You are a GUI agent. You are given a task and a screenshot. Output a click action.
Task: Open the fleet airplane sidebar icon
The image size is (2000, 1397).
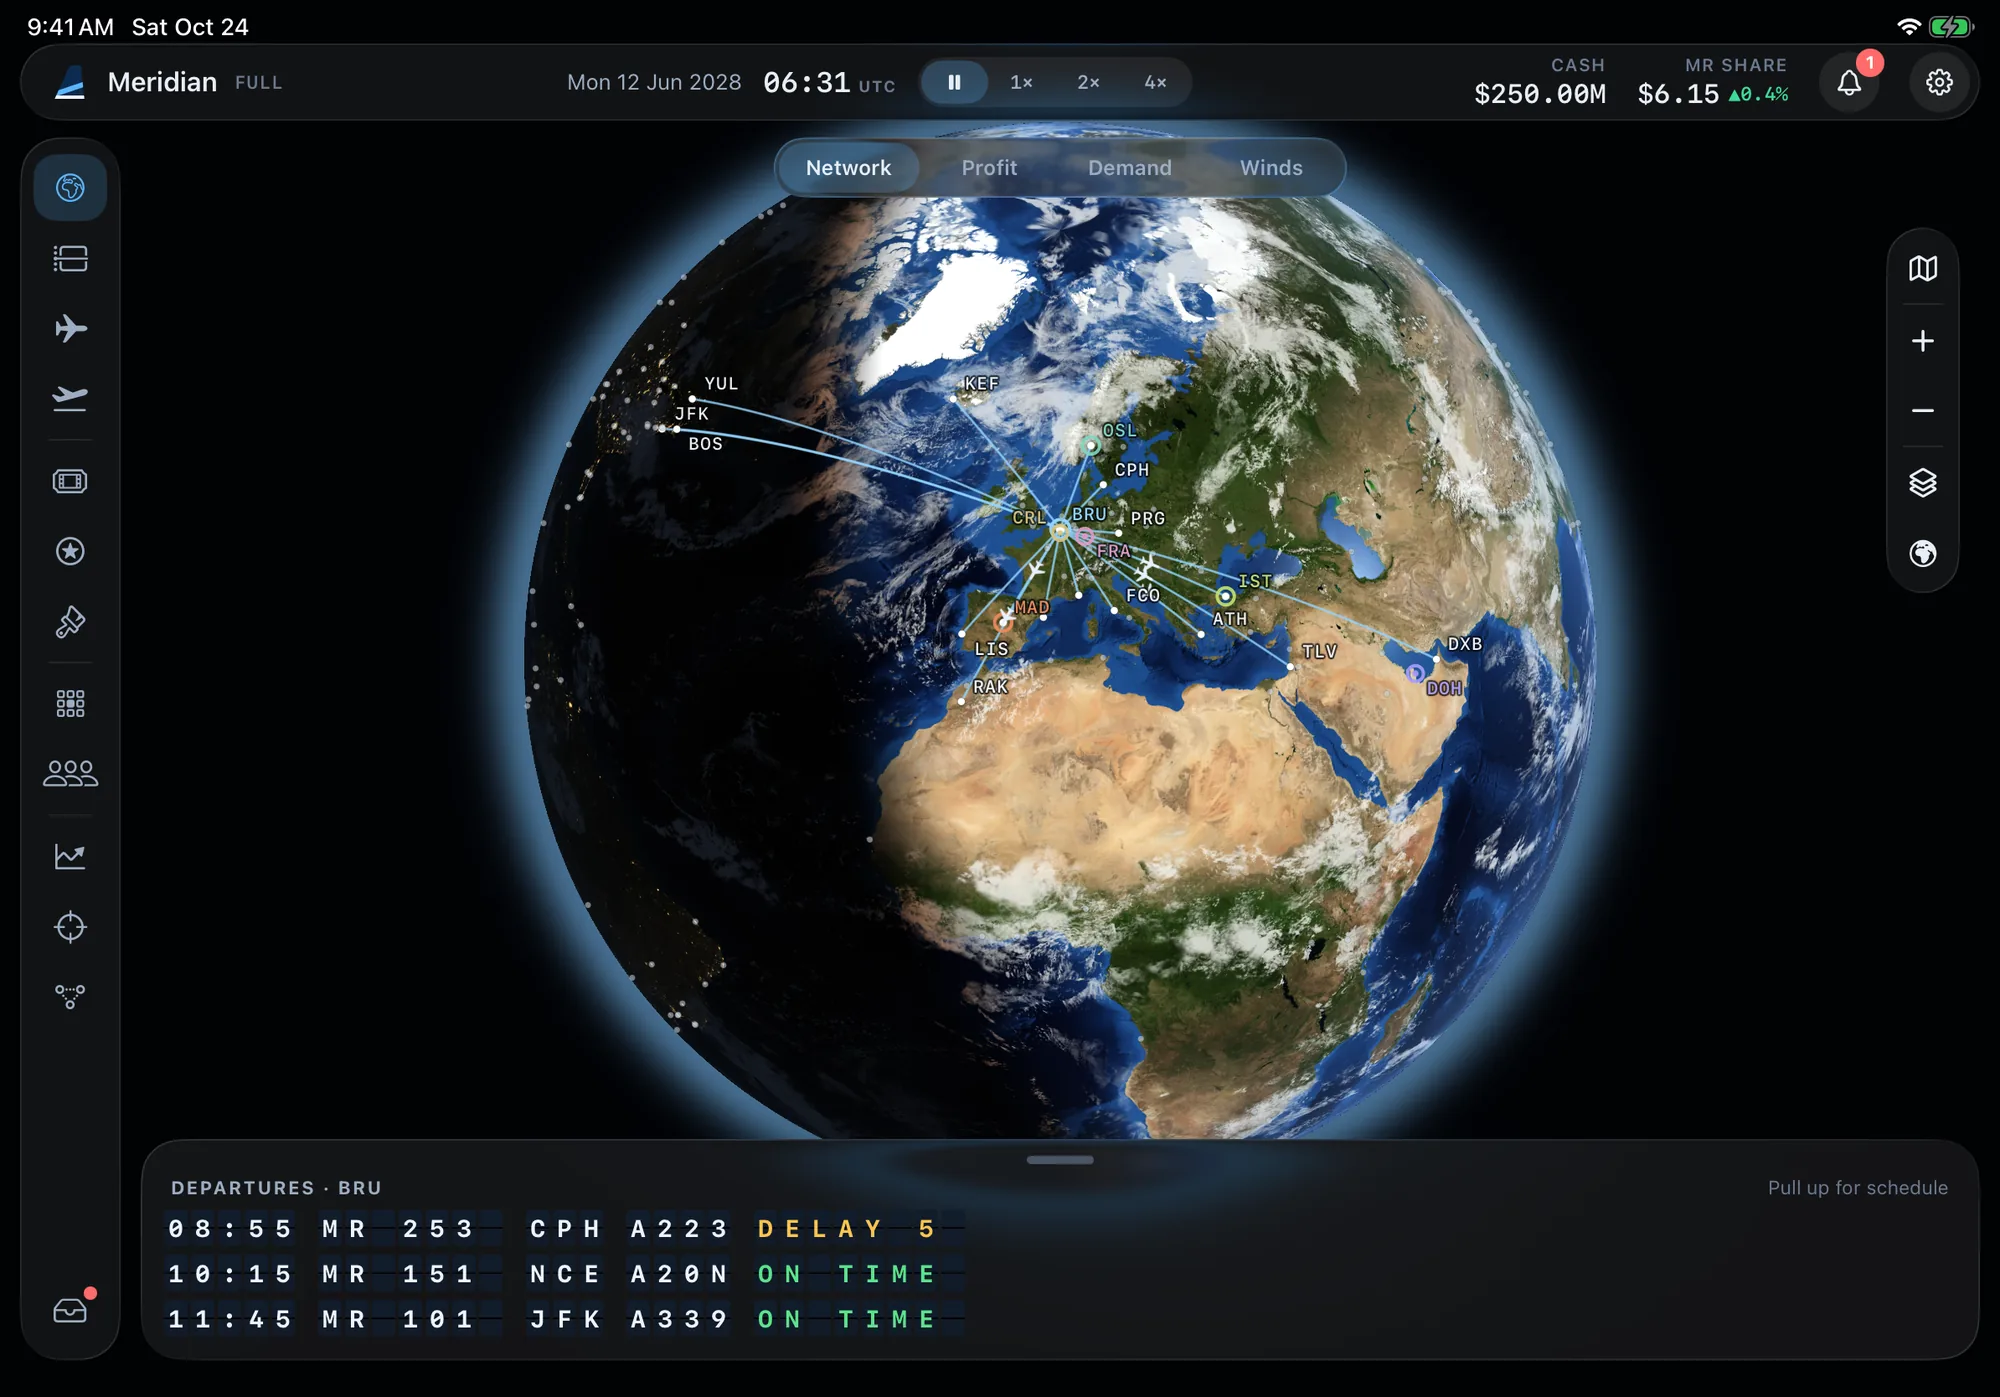pos(70,328)
